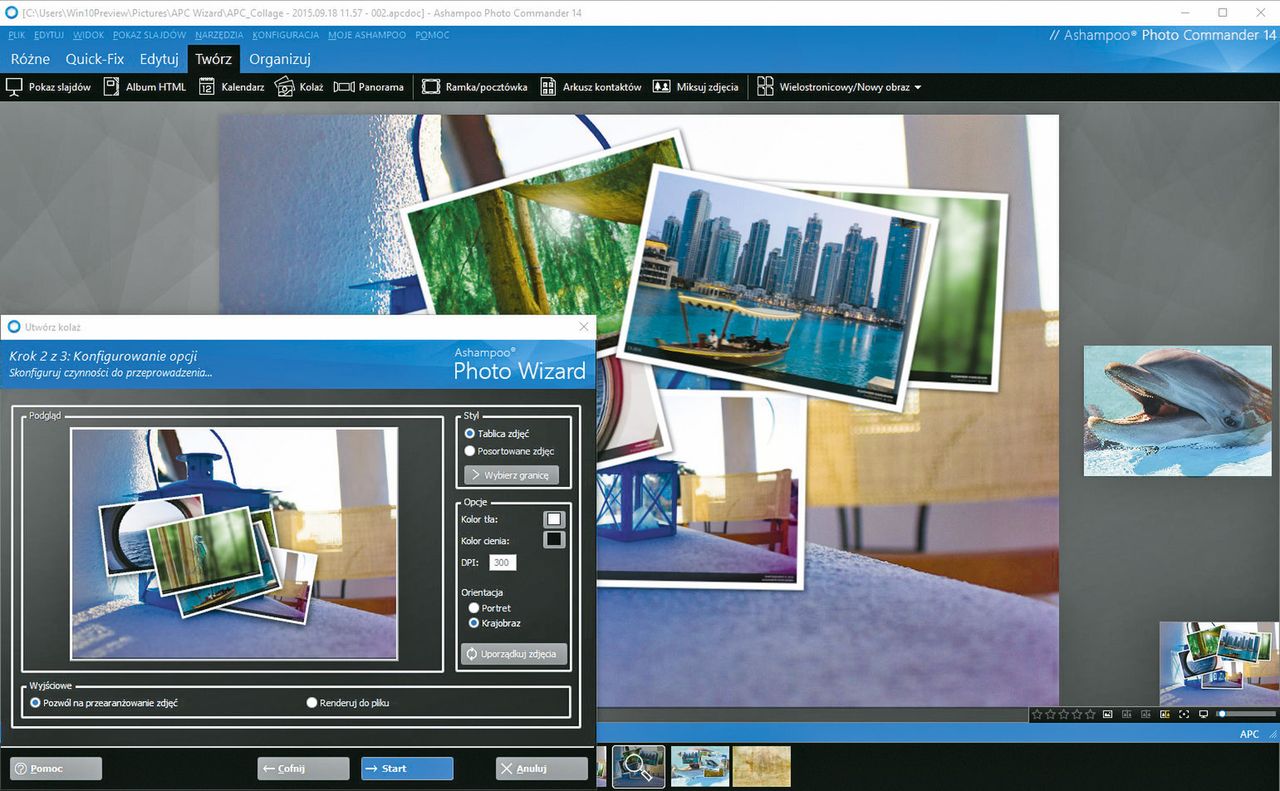This screenshot has width=1280, height=791.
Task: Click the Start button
Action: coord(407,768)
